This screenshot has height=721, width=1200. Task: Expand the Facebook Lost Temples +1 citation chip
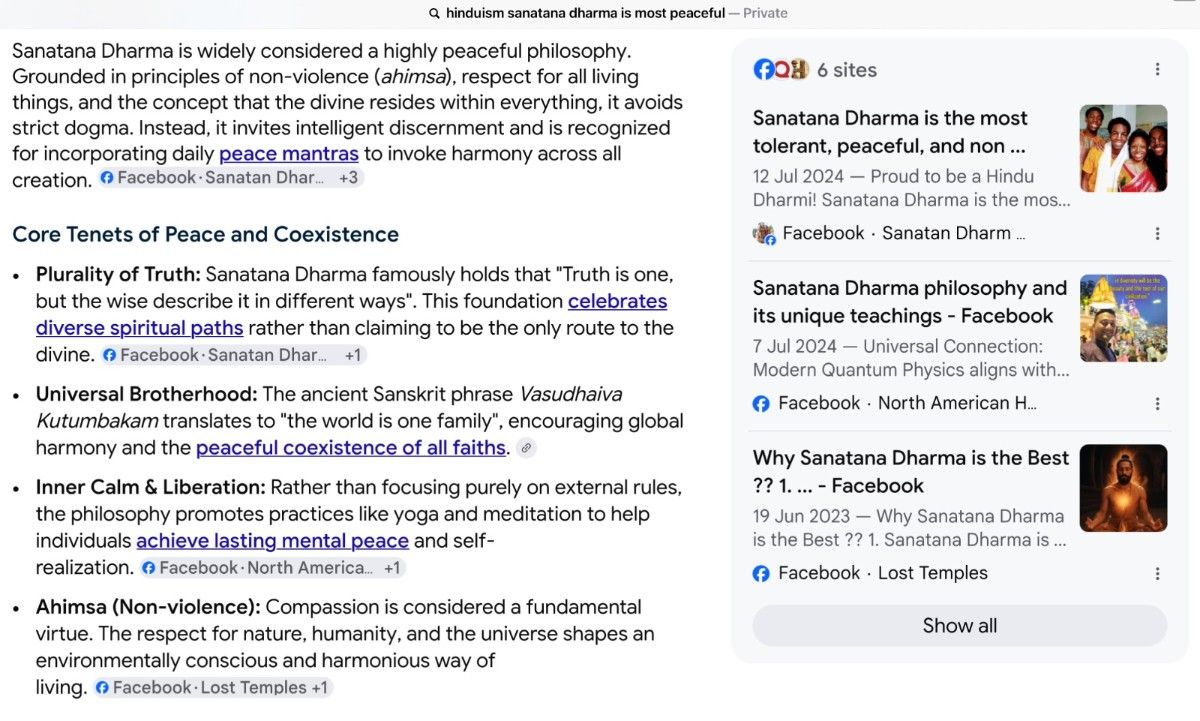[212, 687]
